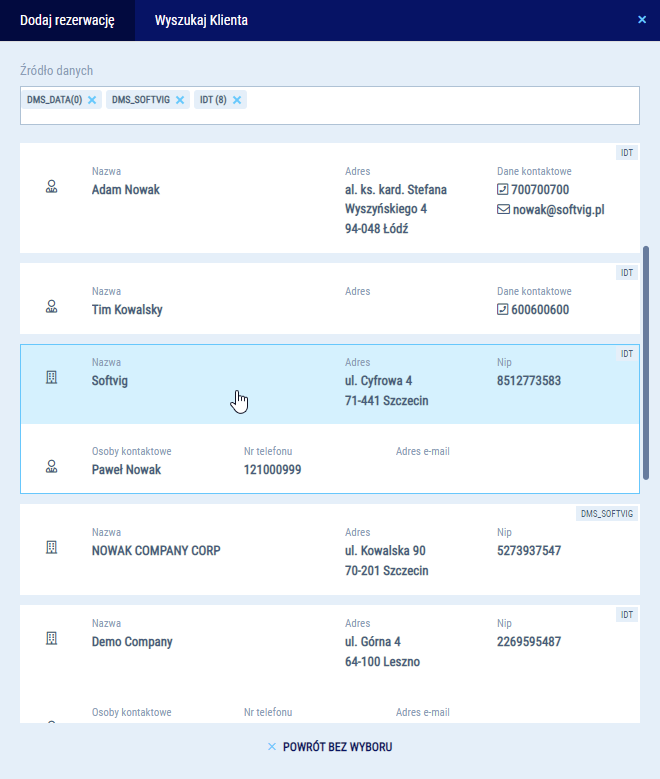
Task: Click envelope icon by nowak@softvig.pl
Action: tap(503, 210)
